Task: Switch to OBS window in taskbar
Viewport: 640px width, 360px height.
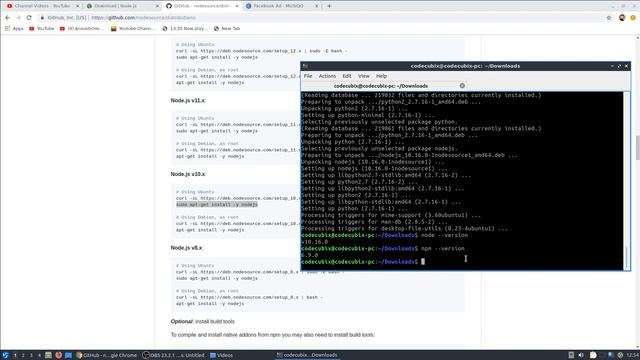Action: [x=173, y=355]
